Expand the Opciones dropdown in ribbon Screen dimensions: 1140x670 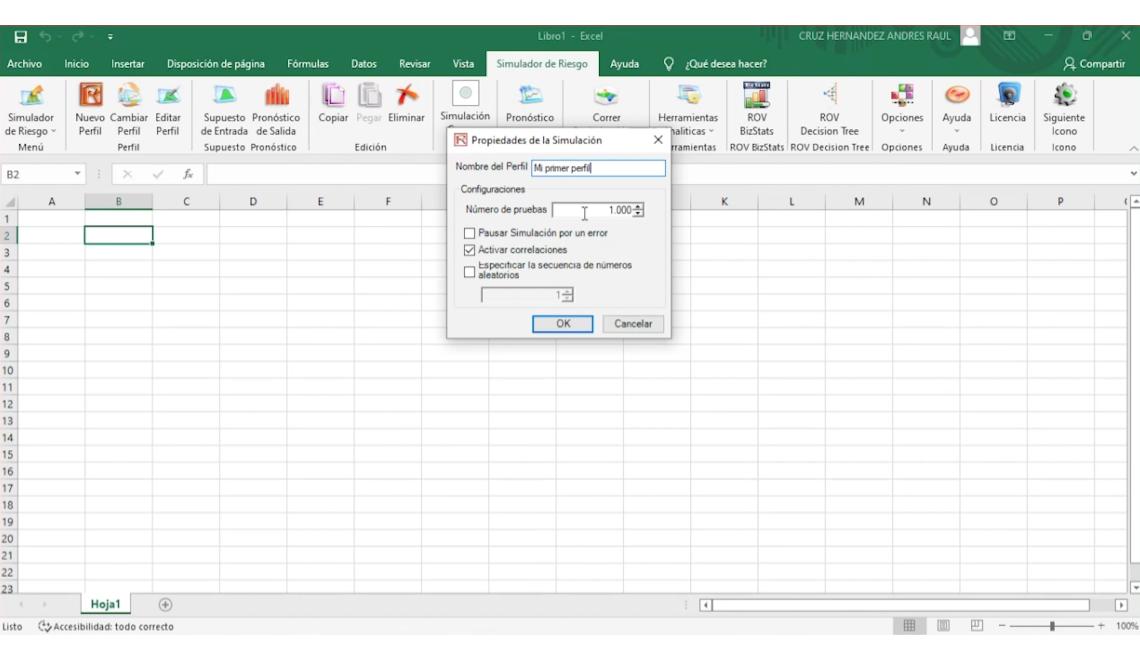point(902,132)
